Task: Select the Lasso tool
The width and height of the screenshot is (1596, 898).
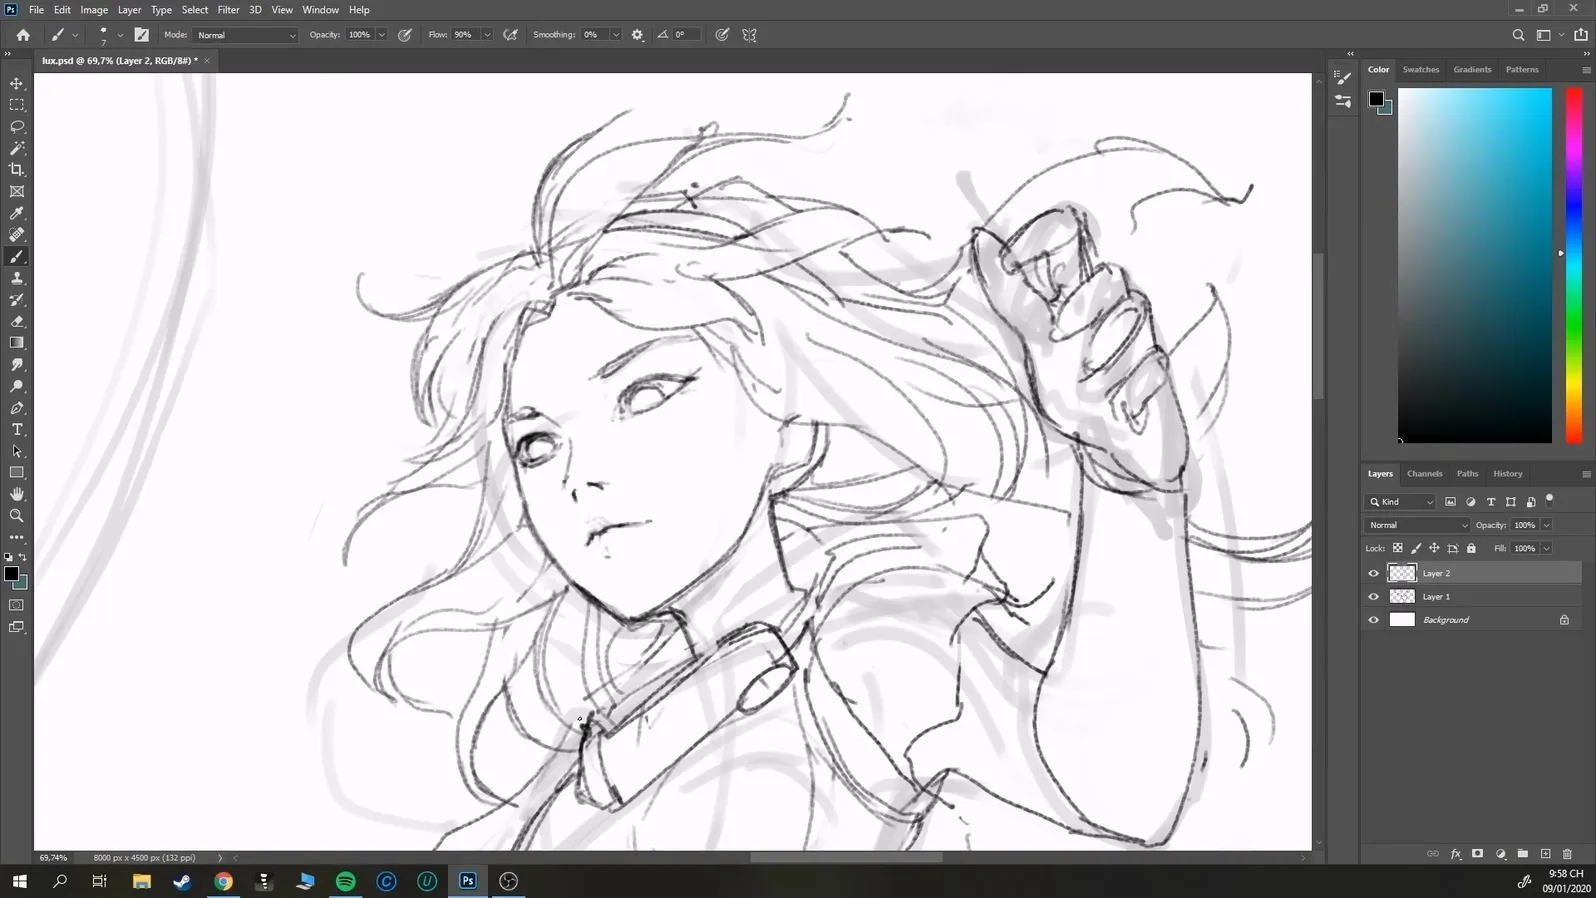Action: 17,127
